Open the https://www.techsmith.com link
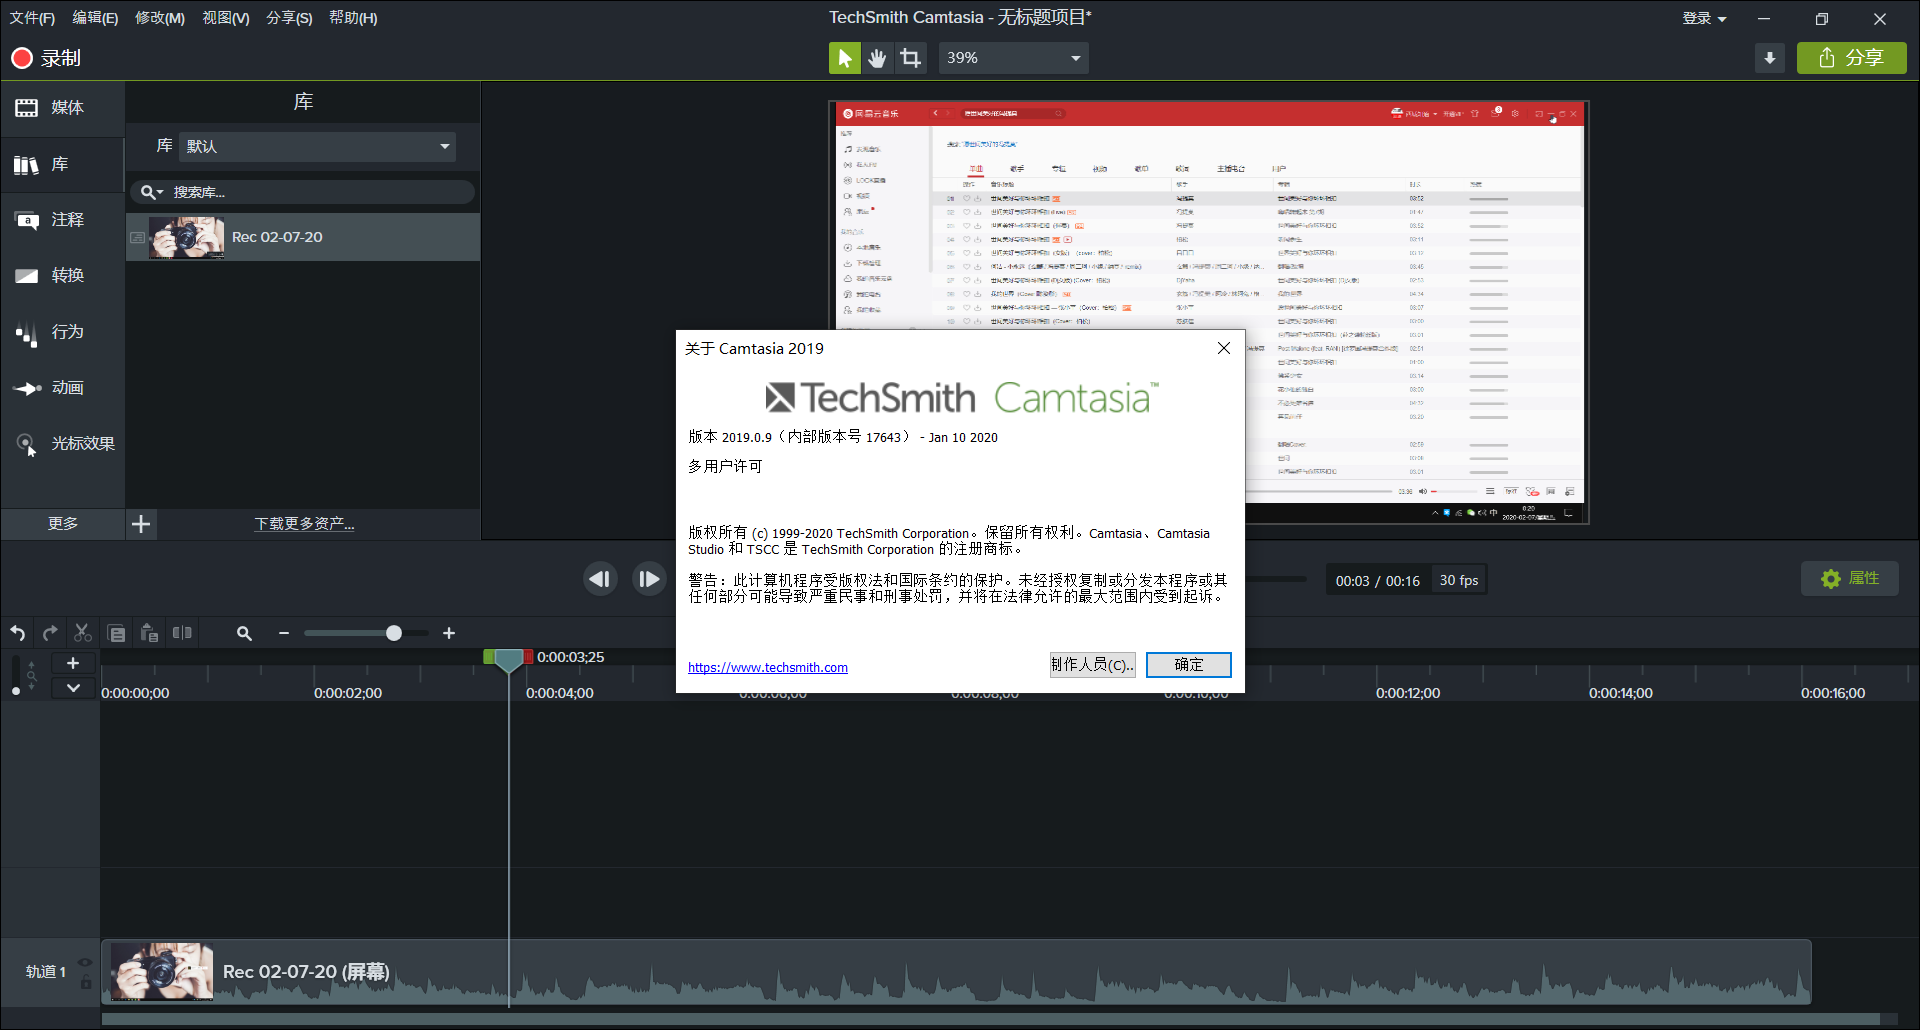Image resolution: width=1920 pixels, height=1030 pixels. (x=768, y=668)
